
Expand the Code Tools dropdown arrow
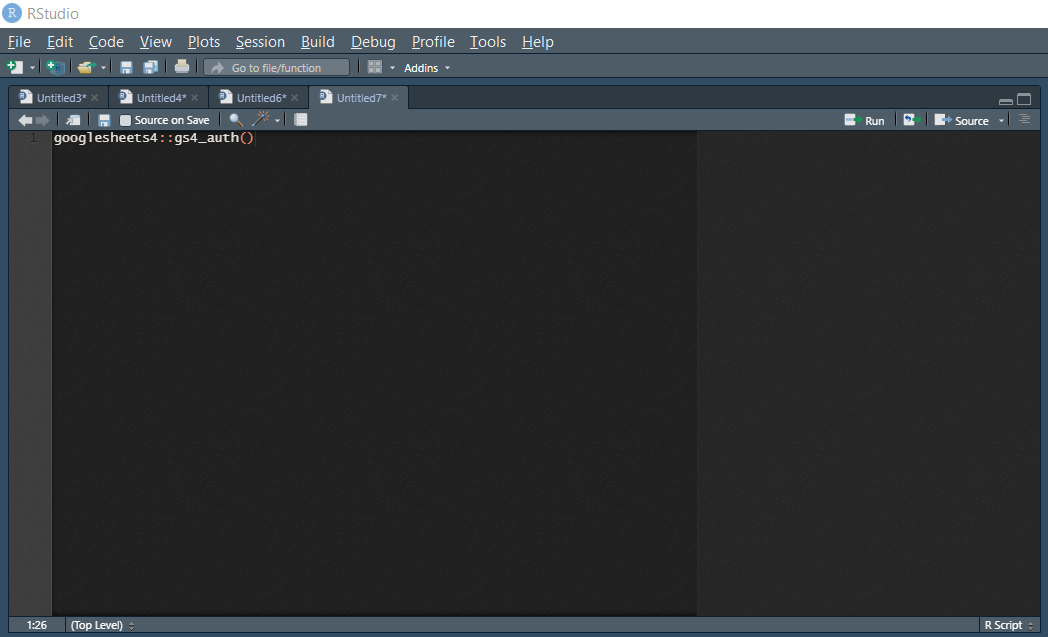277,121
